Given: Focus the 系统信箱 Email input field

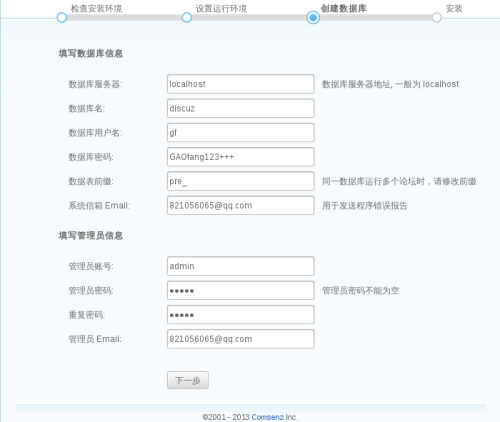Looking at the screenshot, I should tap(240, 206).
